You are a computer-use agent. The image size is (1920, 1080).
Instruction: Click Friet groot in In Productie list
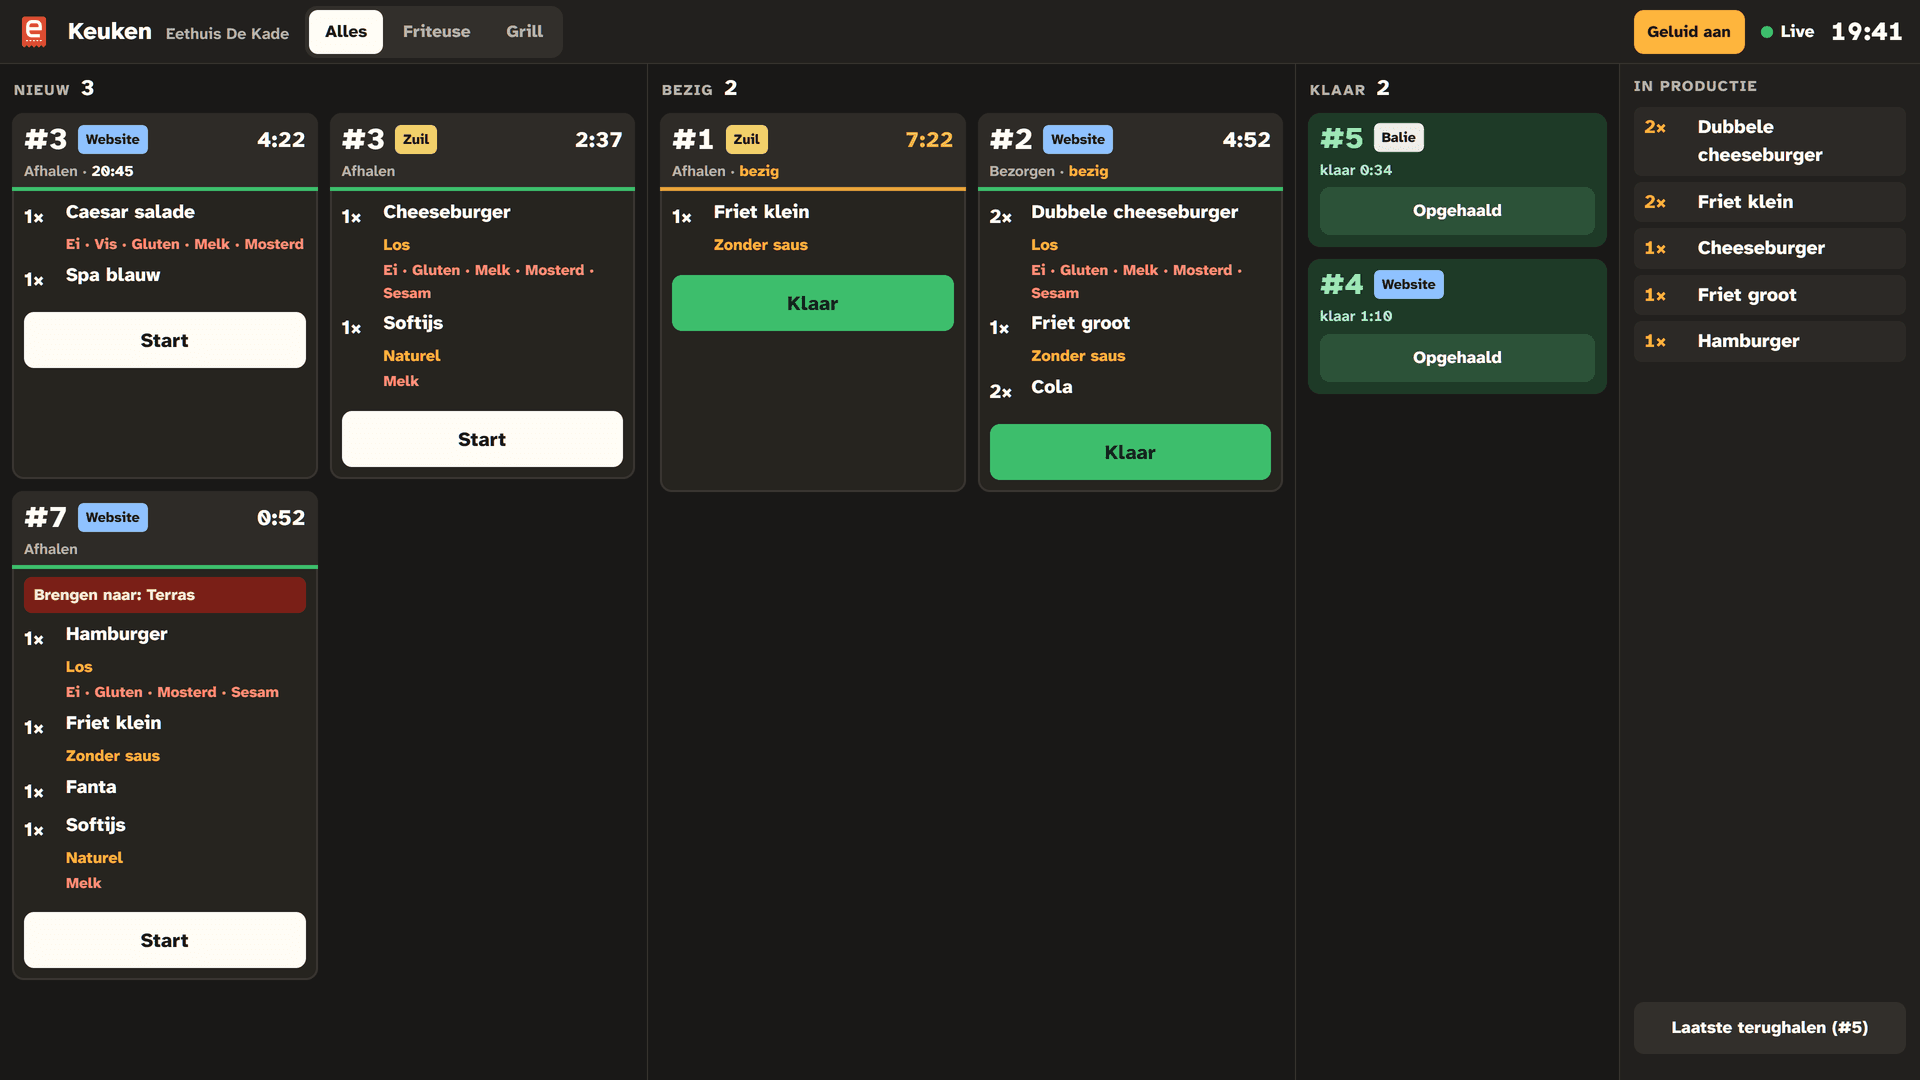click(1770, 295)
